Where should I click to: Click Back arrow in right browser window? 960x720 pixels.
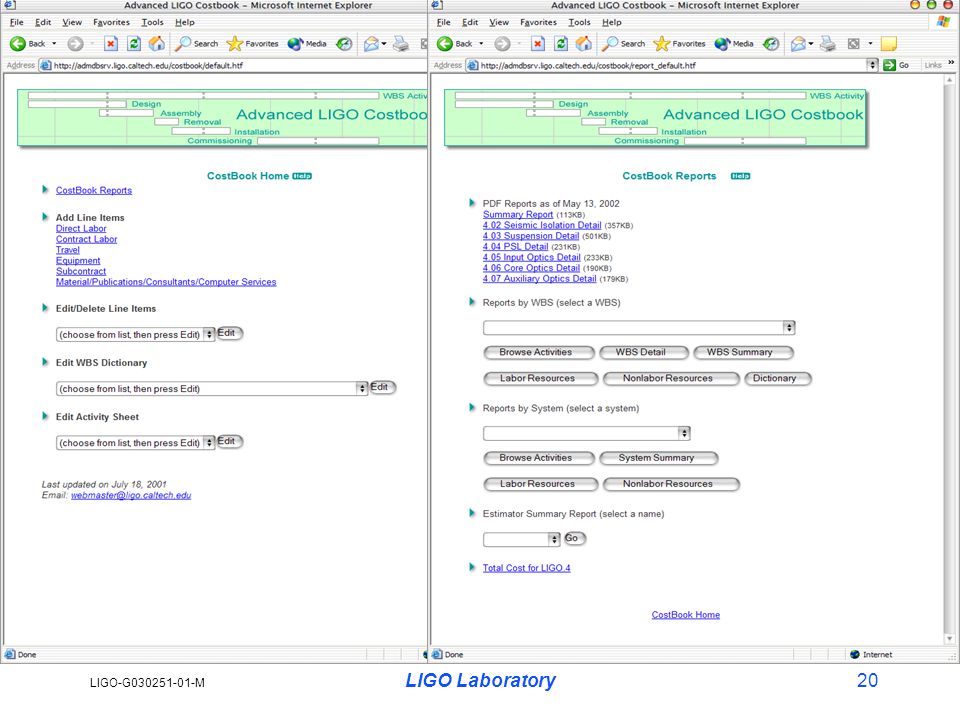point(445,43)
